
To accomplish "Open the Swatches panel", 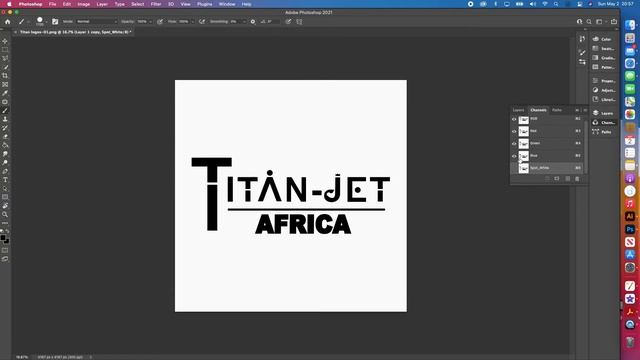I will pos(603,49).
